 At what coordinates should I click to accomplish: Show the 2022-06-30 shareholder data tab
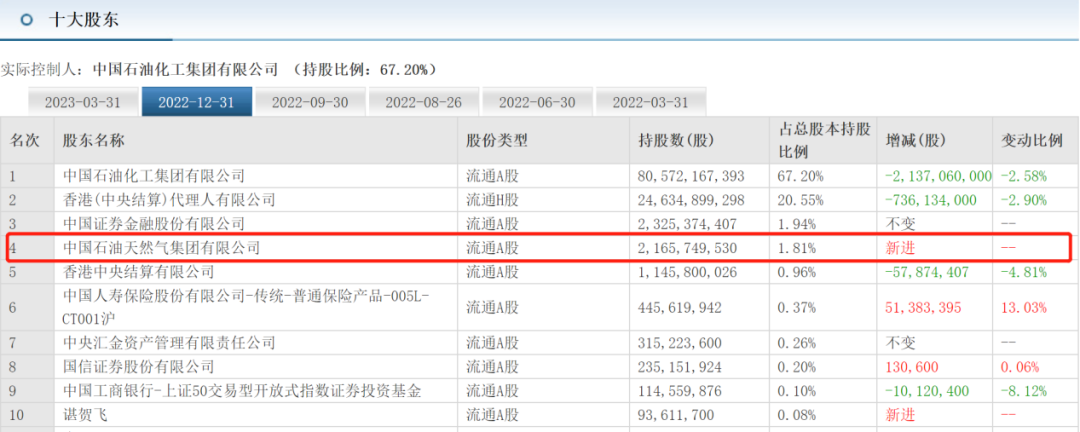[537, 102]
